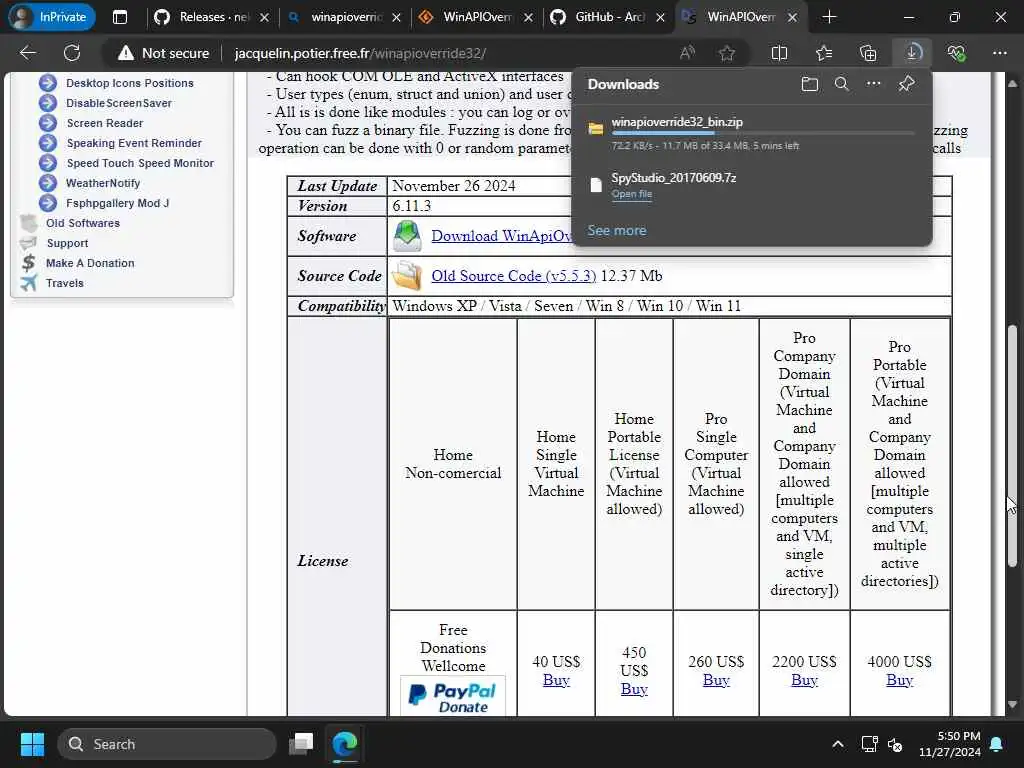The height and width of the screenshot is (768, 1024).
Task: Open Travels sidebar link
Action: (65, 283)
